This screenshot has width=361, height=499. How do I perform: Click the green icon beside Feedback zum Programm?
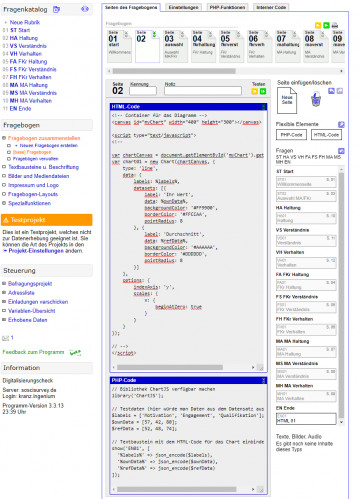click(75, 352)
